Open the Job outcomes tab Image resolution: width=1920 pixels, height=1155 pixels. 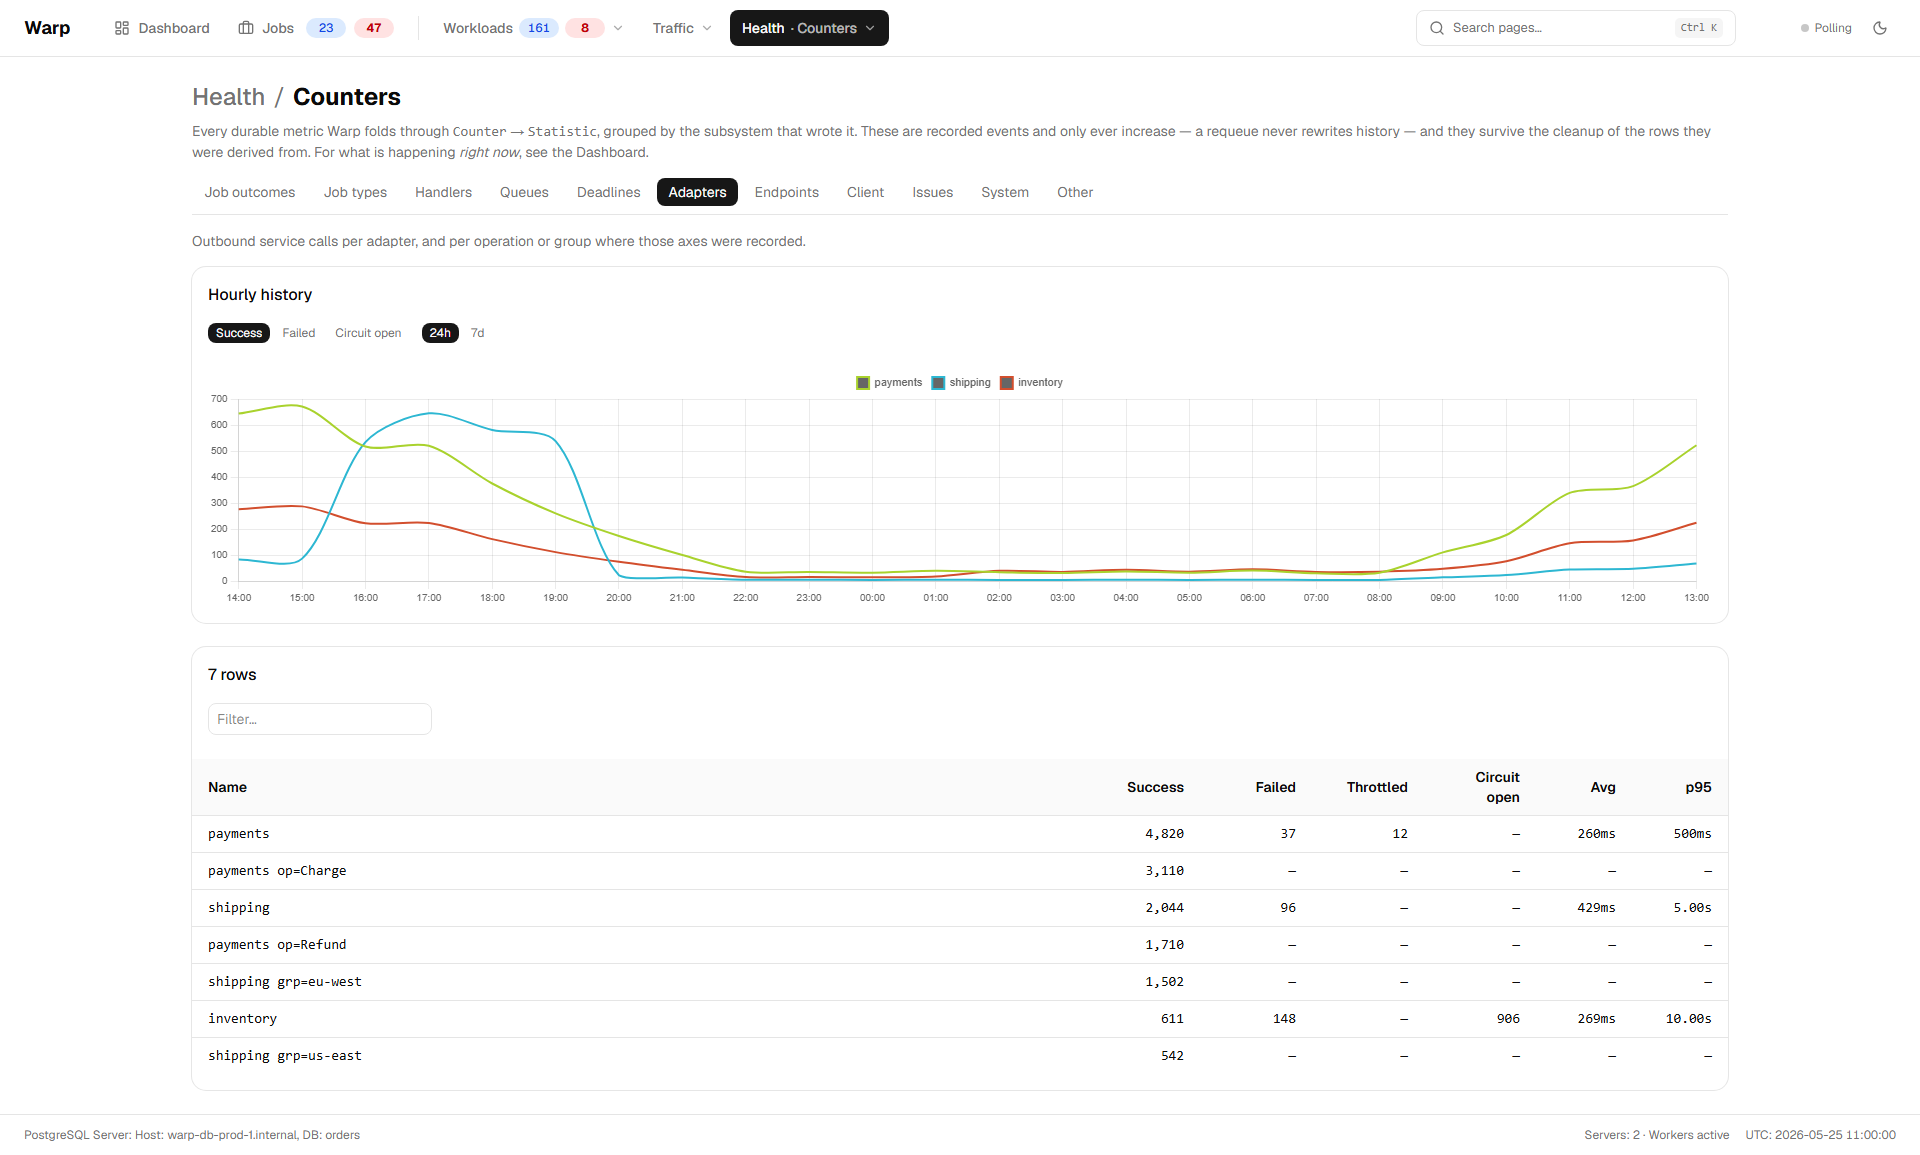click(250, 192)
